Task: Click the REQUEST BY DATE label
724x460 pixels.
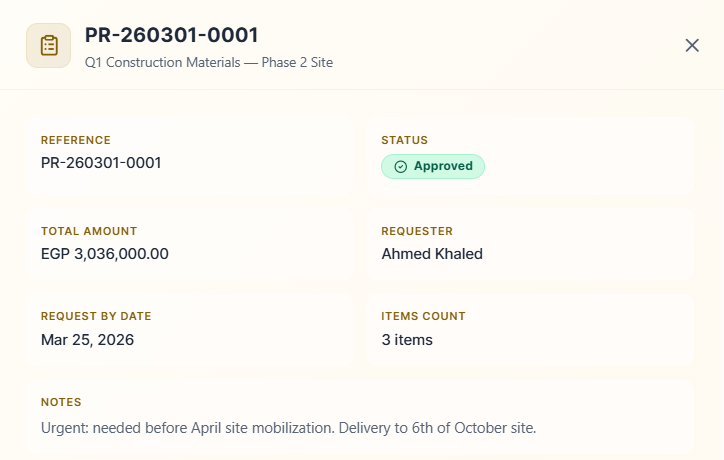Action: [96, 316]
